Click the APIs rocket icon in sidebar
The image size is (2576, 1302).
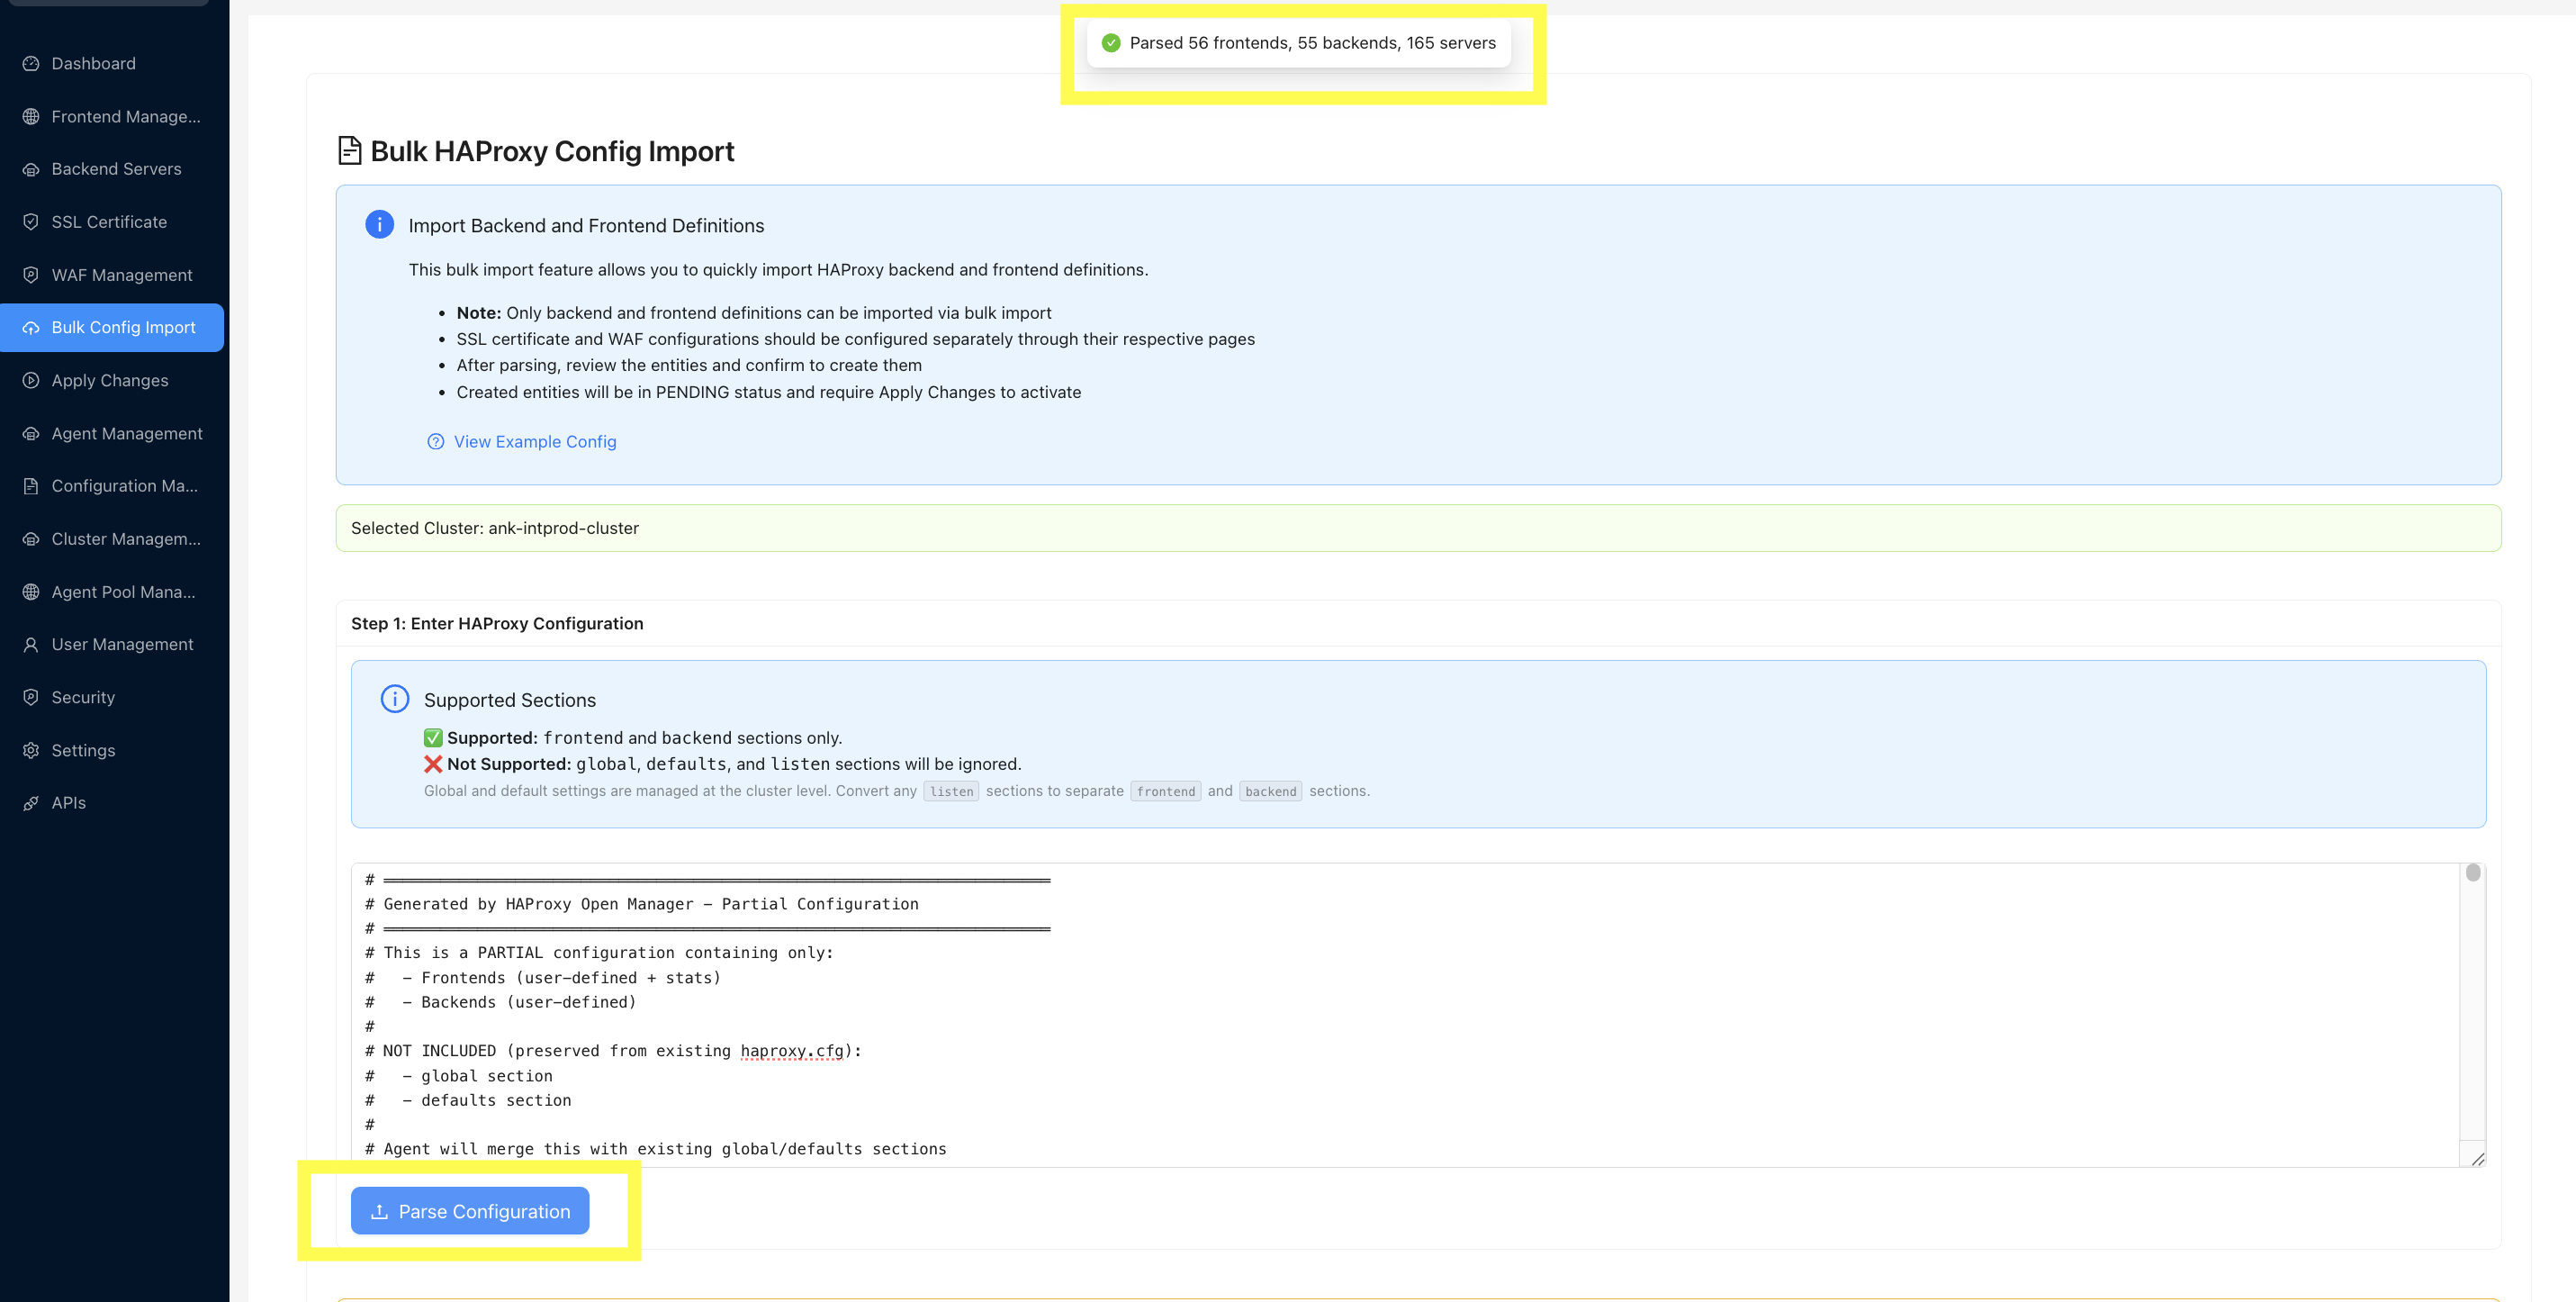[31, 803]
